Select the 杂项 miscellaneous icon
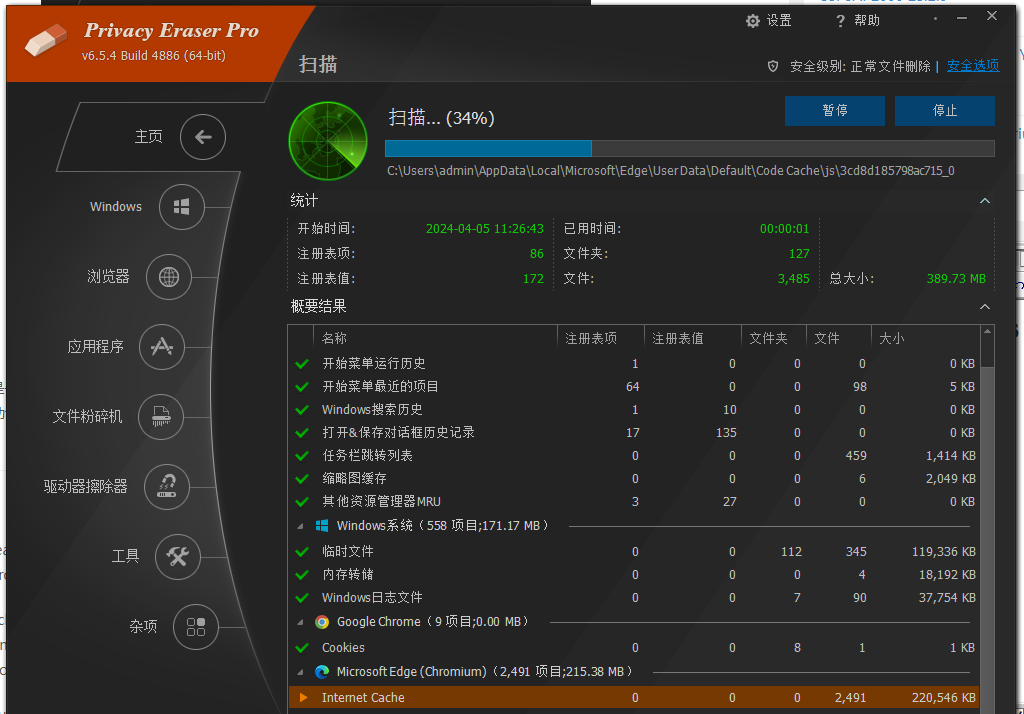Screen dimensions: 1024x714 pos(197,627)
